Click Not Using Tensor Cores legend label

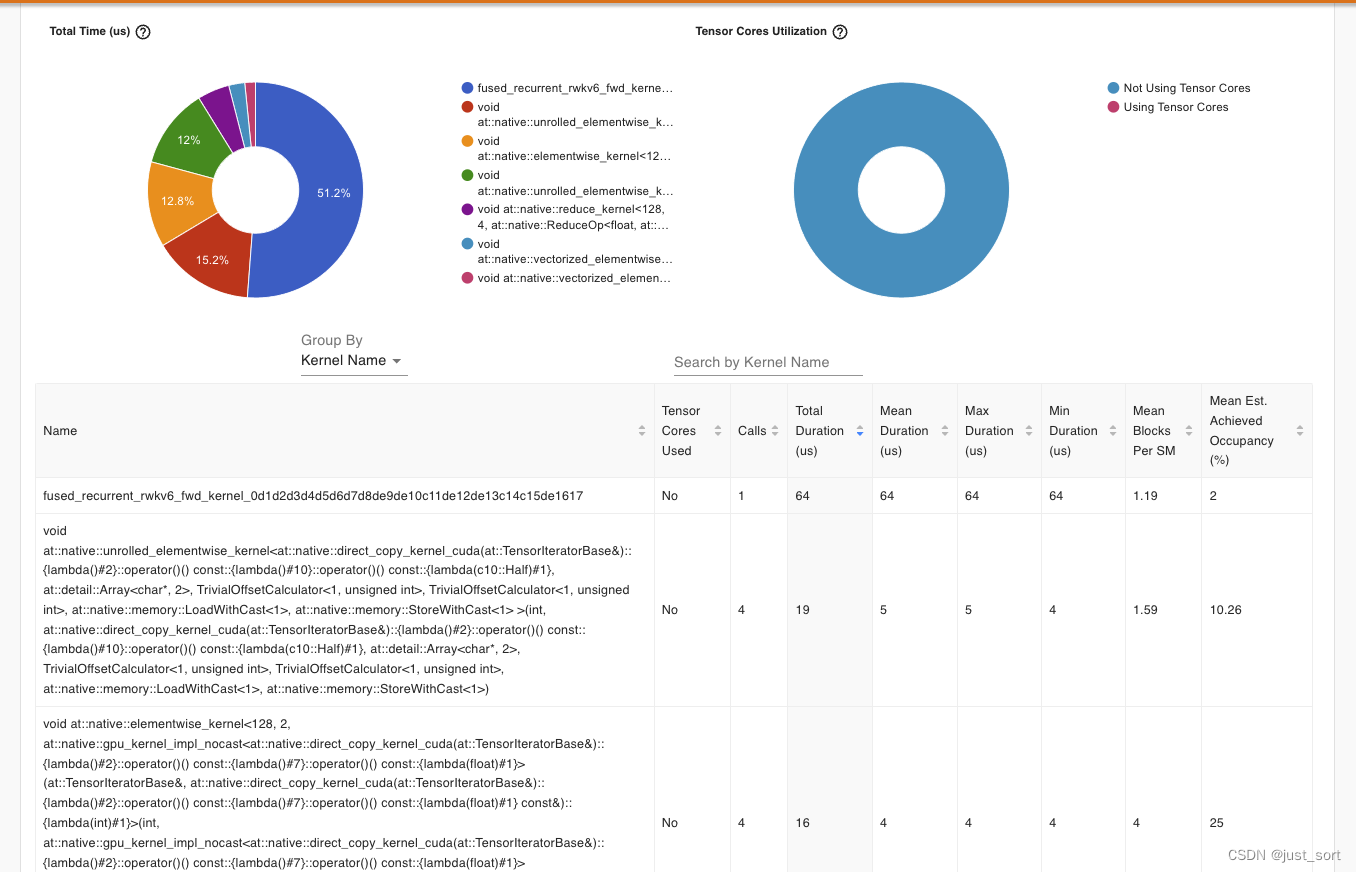click(x=1187, y=88)
